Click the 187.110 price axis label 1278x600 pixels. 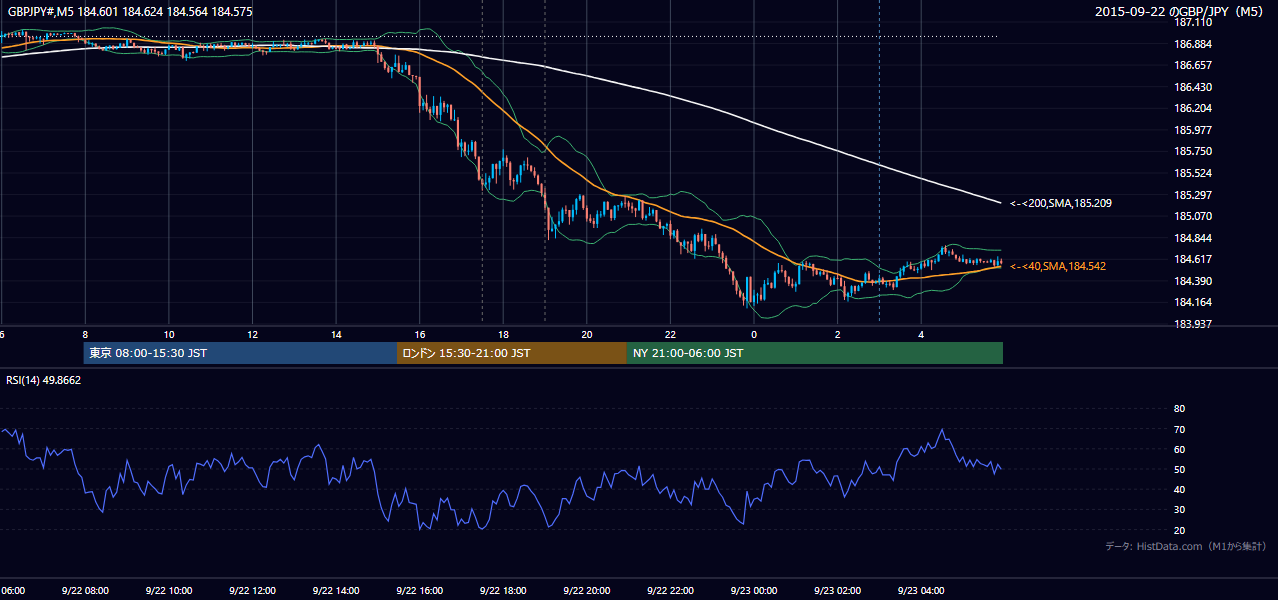(1192, 23)
